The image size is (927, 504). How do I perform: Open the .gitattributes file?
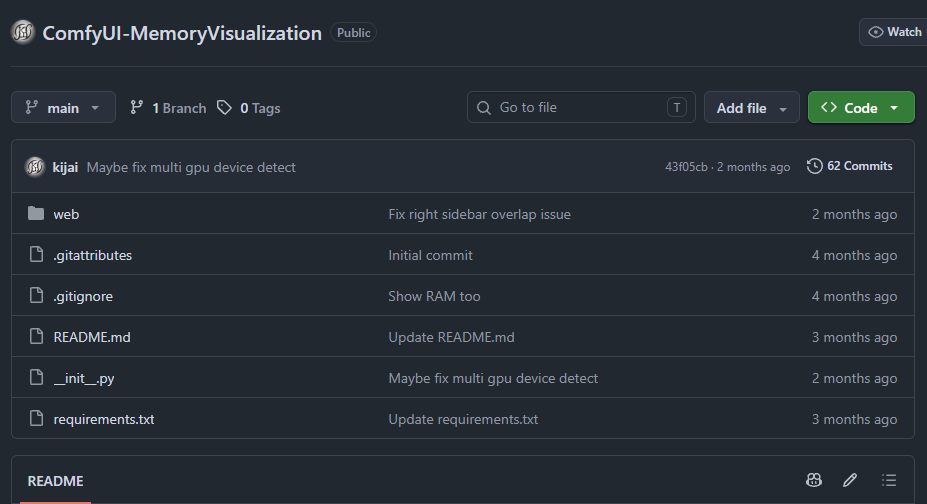tap(93, 255)
